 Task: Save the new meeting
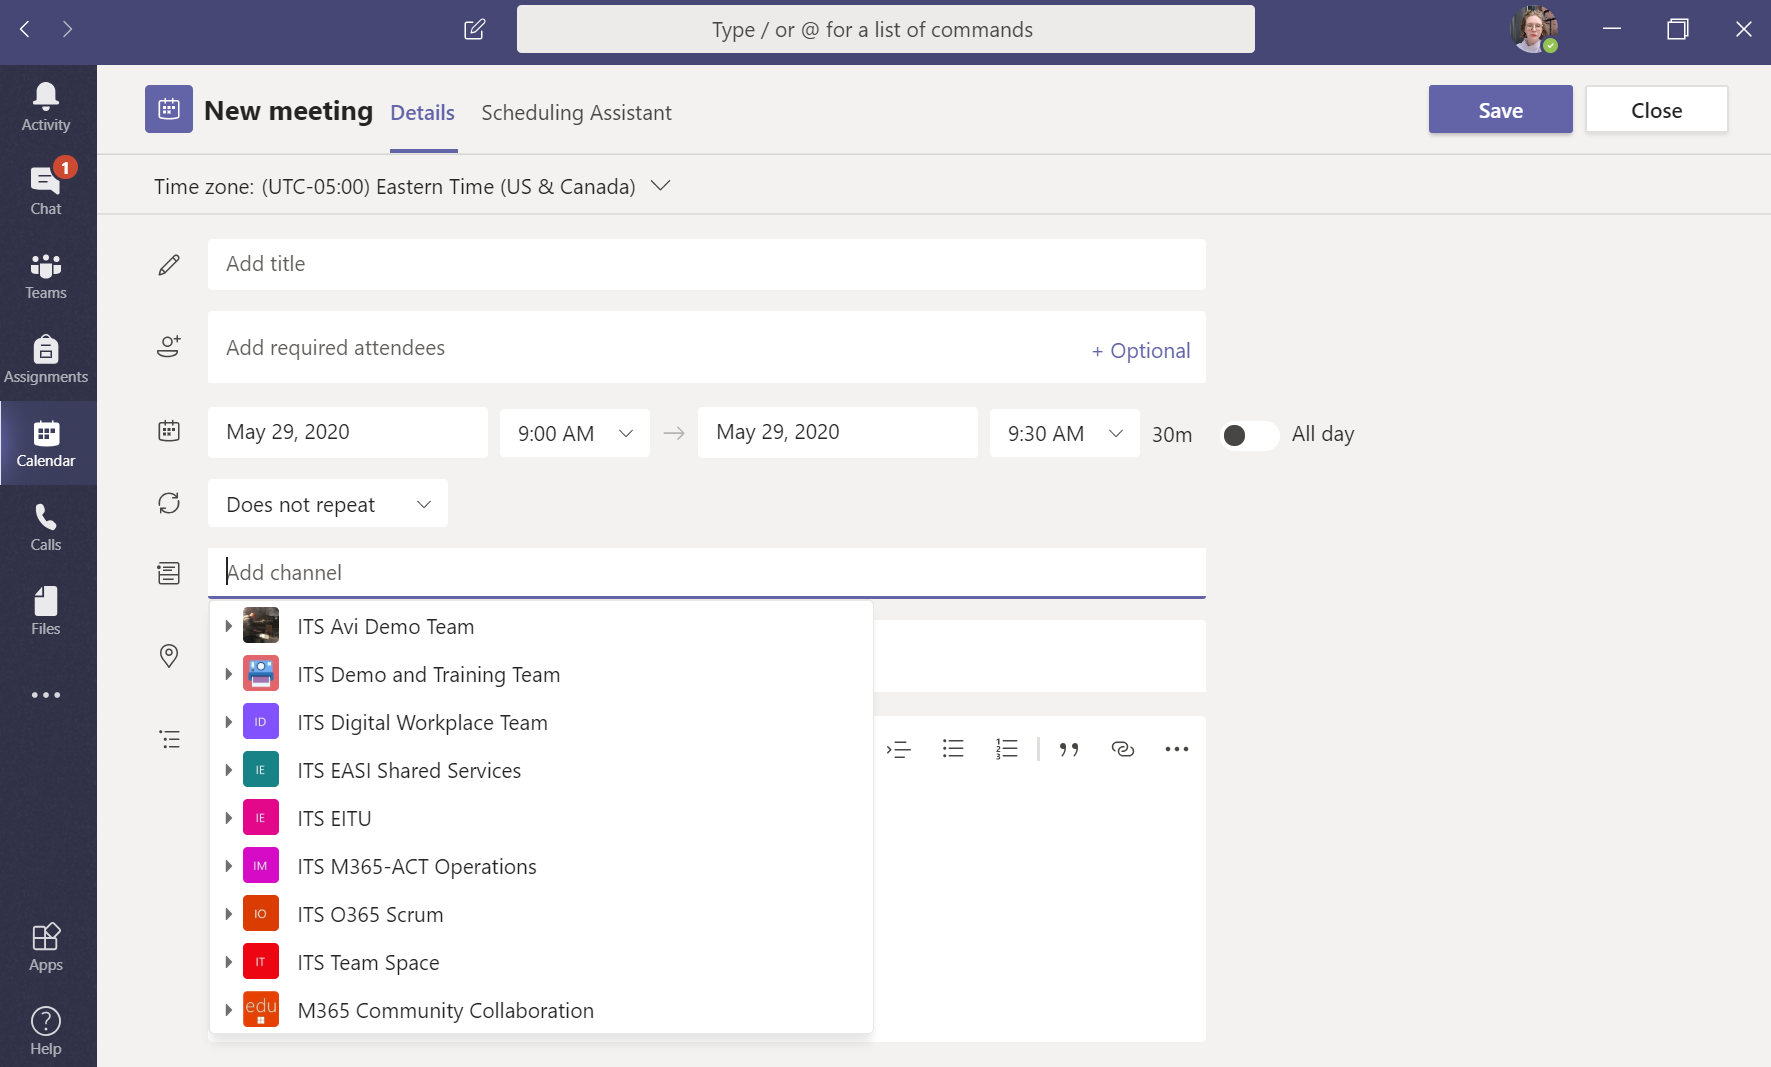click(x=1500, y=110)
